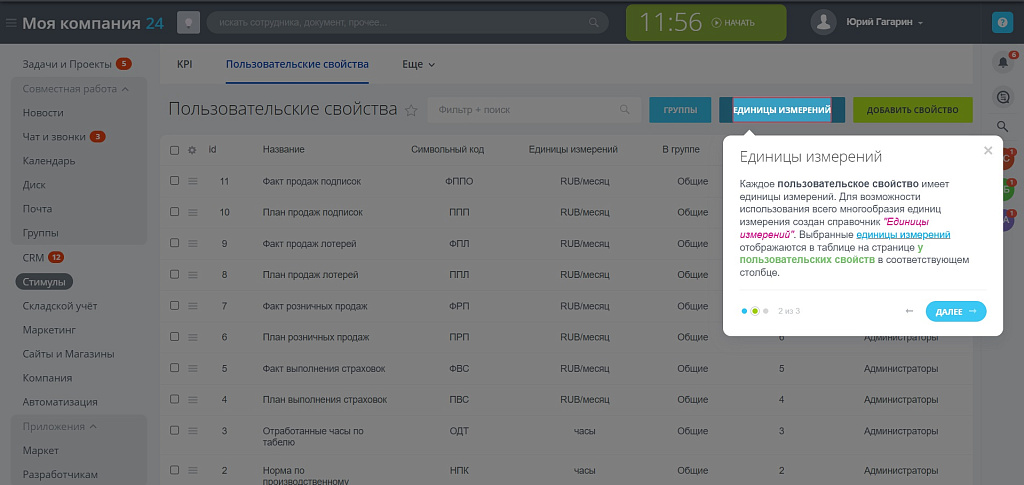The width and height of the screenshot is (1024, 485).
Task: Expand the Еще tab dropdown
Action: point(418,64)
